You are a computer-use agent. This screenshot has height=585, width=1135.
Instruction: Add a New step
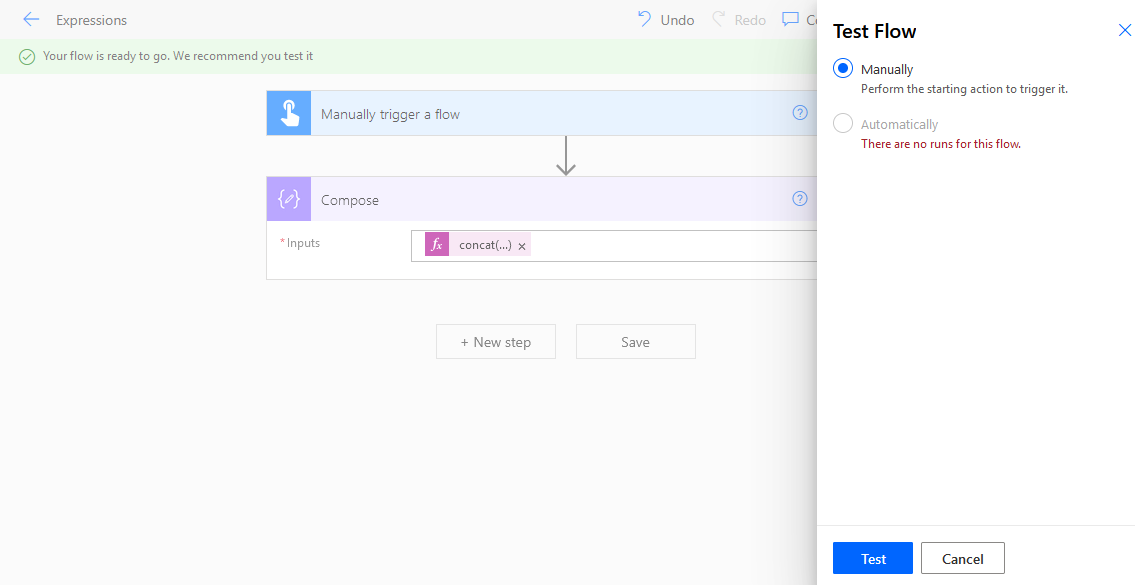tap(495, 342)
